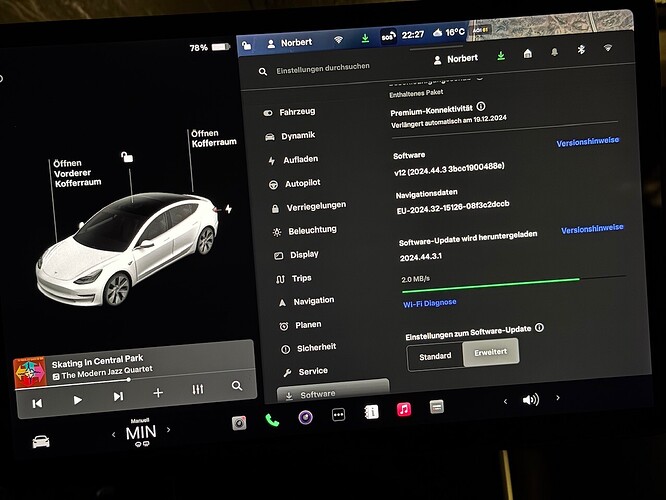Tap the white Tesla car image
666x500 pixels.
(x=127, y=249)
